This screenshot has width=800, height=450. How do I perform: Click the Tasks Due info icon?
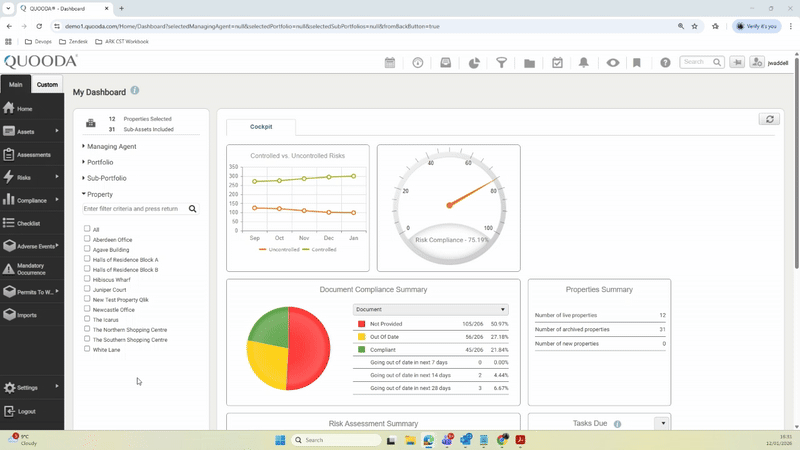tap(617, 424)
